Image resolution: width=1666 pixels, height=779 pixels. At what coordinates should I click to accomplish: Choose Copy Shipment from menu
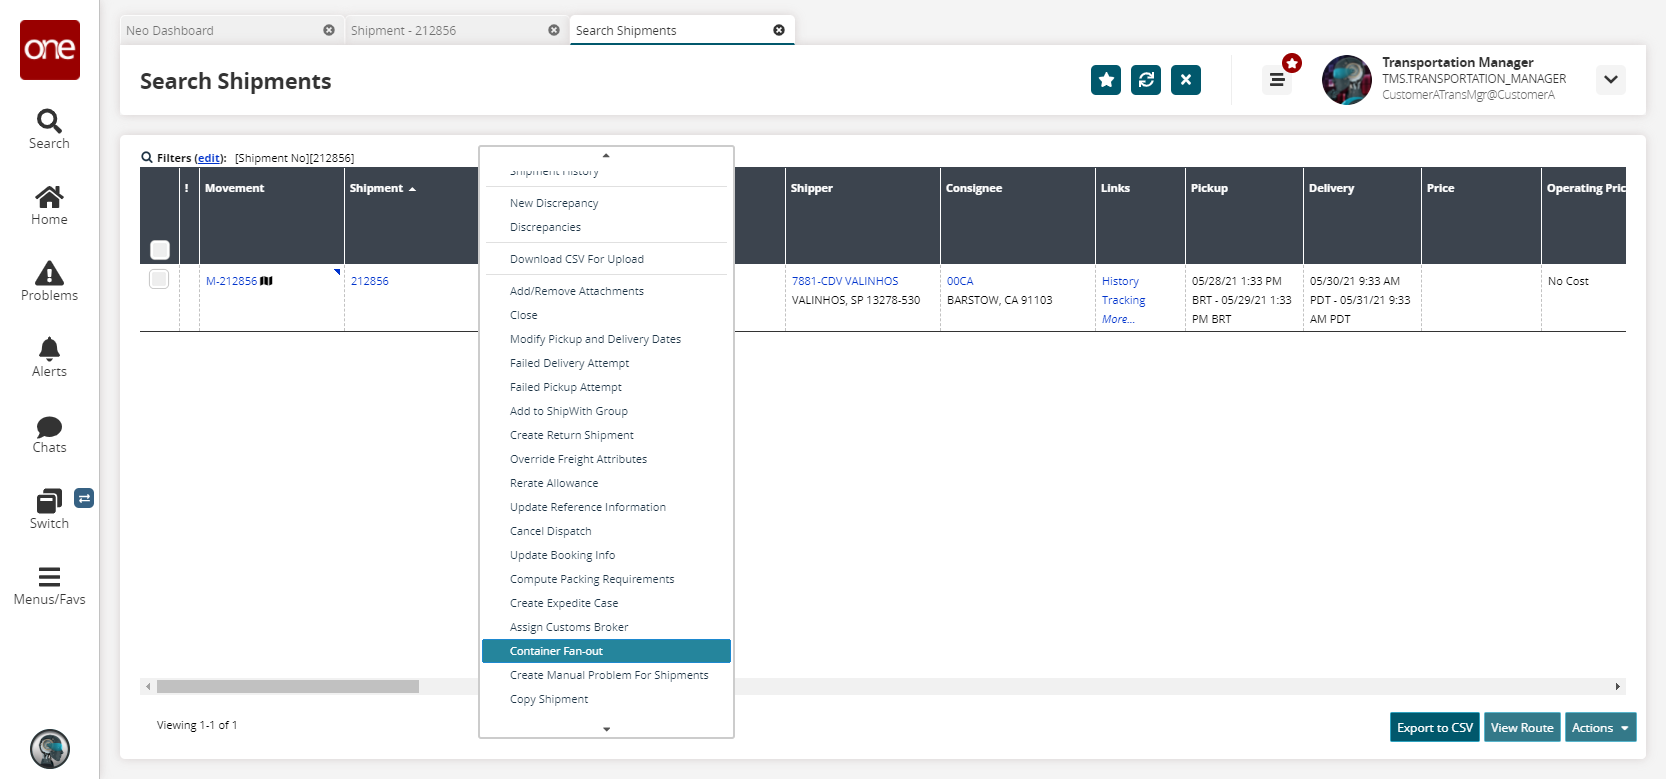(x=549, y=699)
